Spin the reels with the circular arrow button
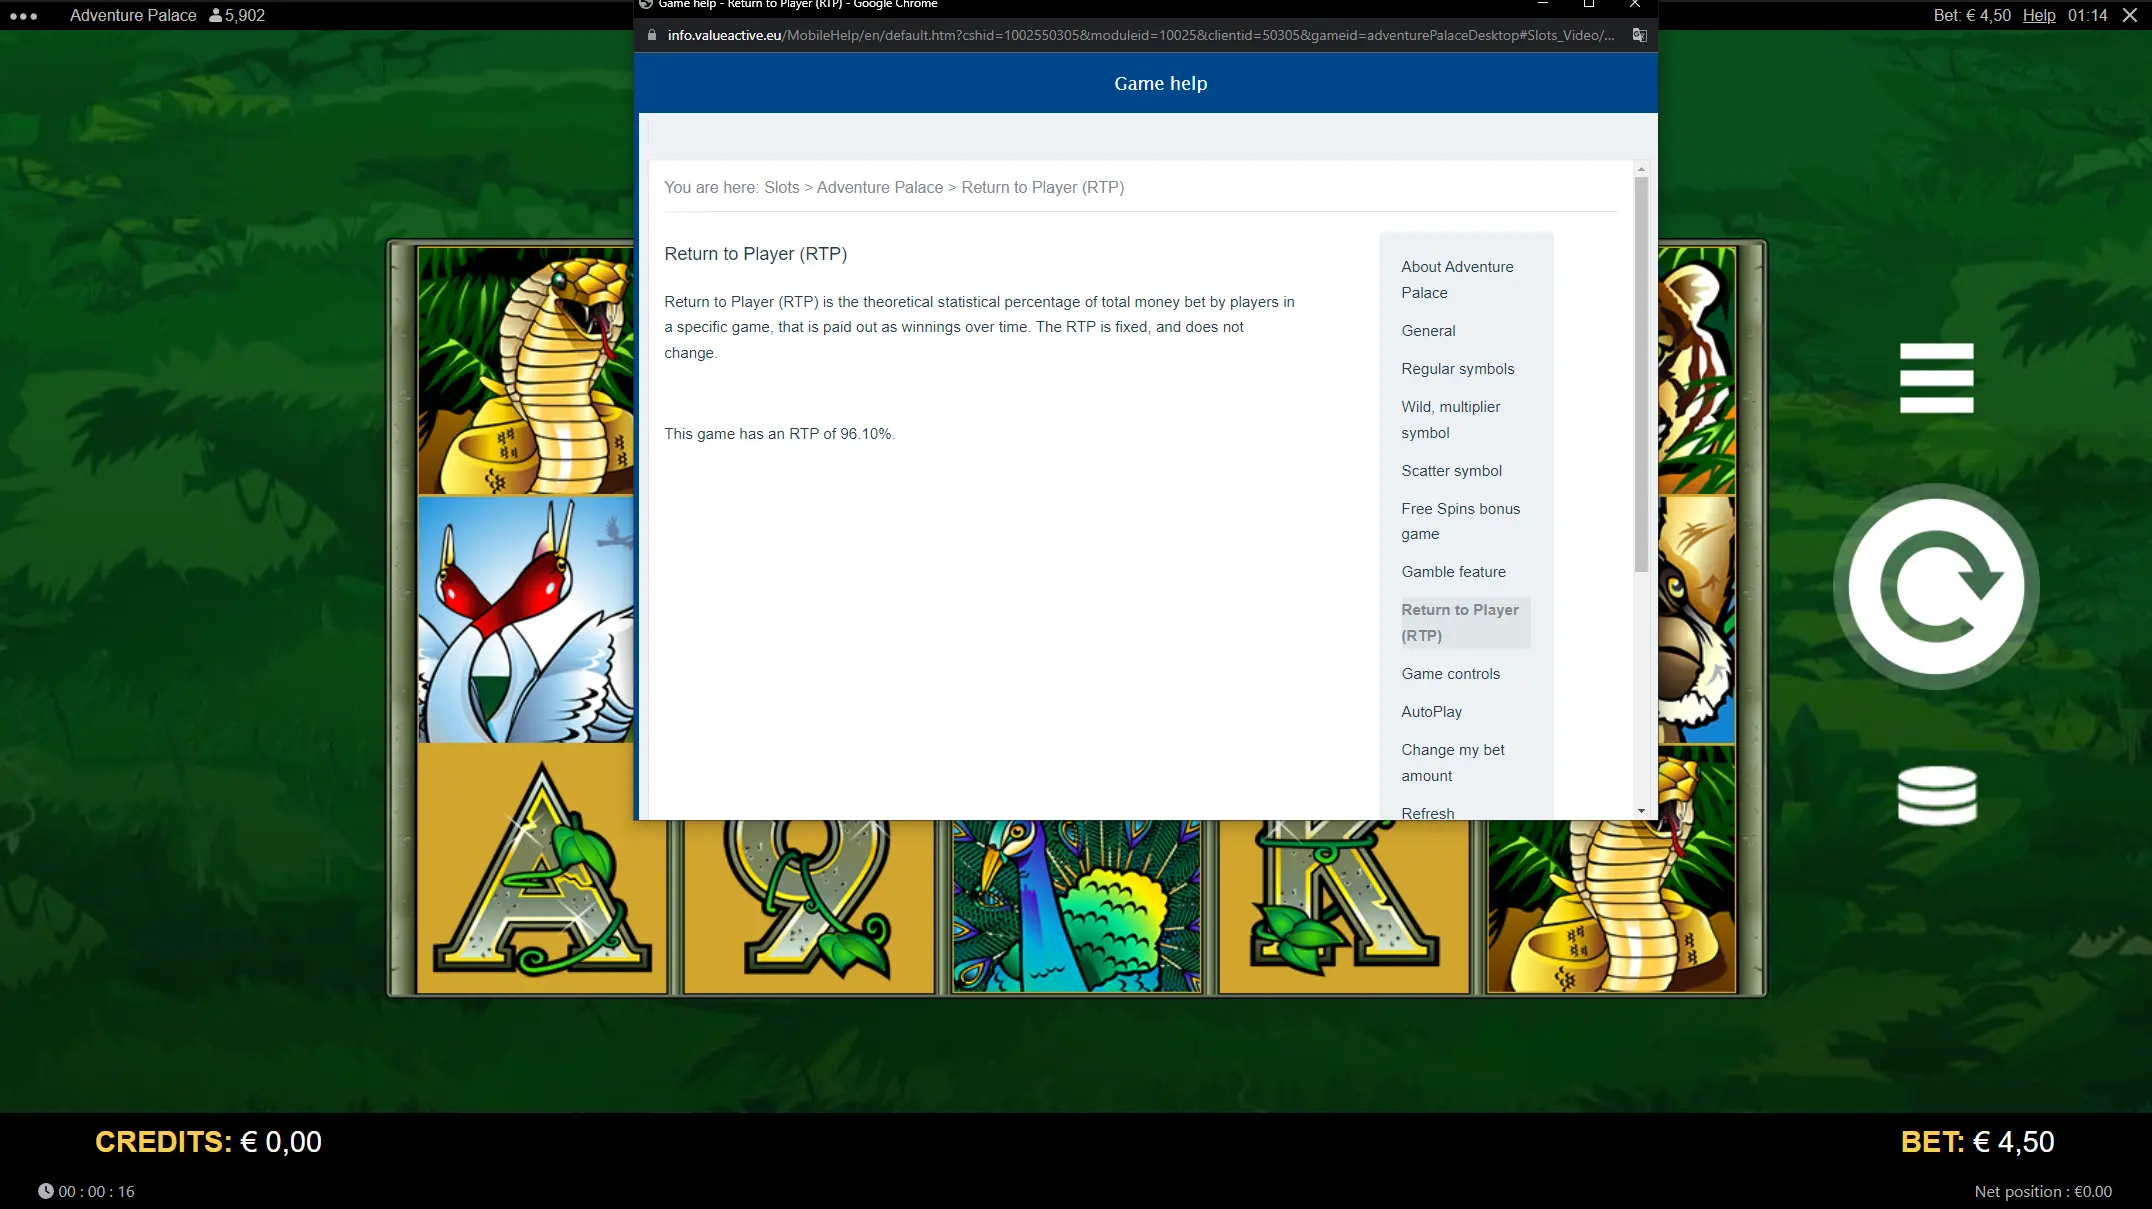The height and width of the screenshot is (1209, 2152). point(1936,587)
